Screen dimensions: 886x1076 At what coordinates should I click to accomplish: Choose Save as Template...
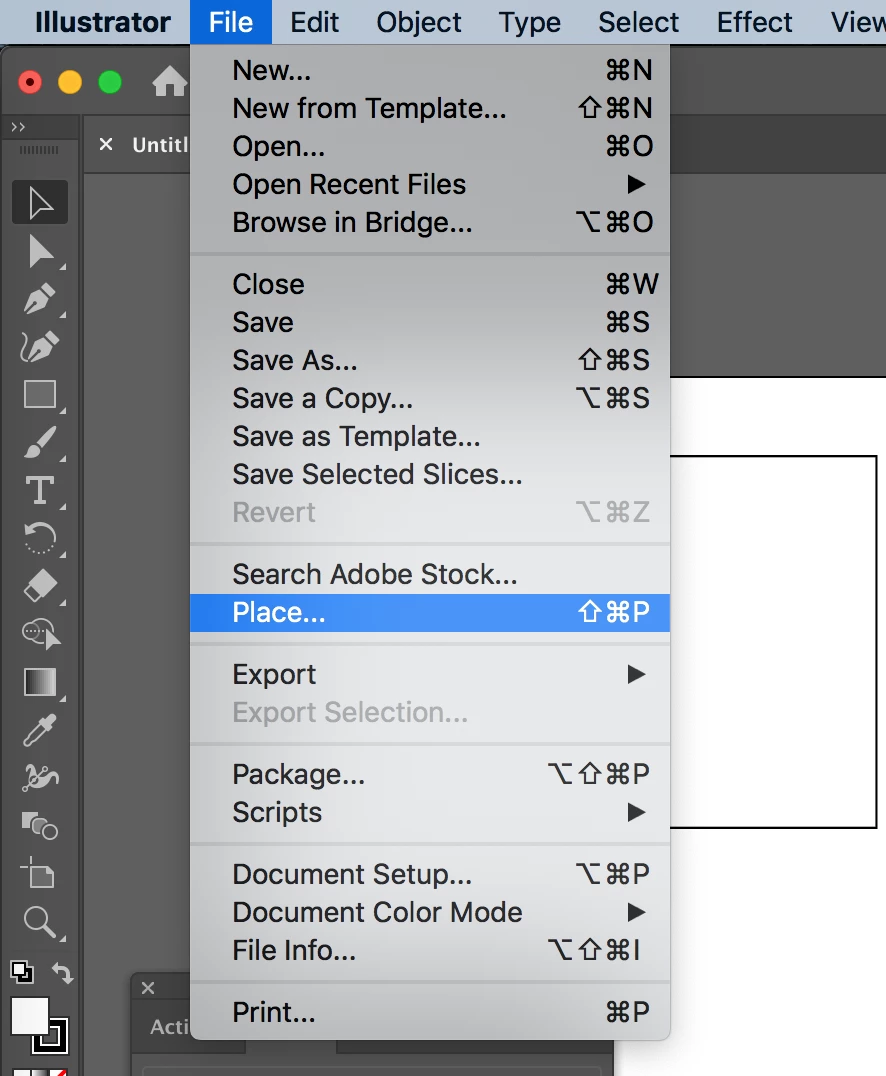[x=430, y=436]
